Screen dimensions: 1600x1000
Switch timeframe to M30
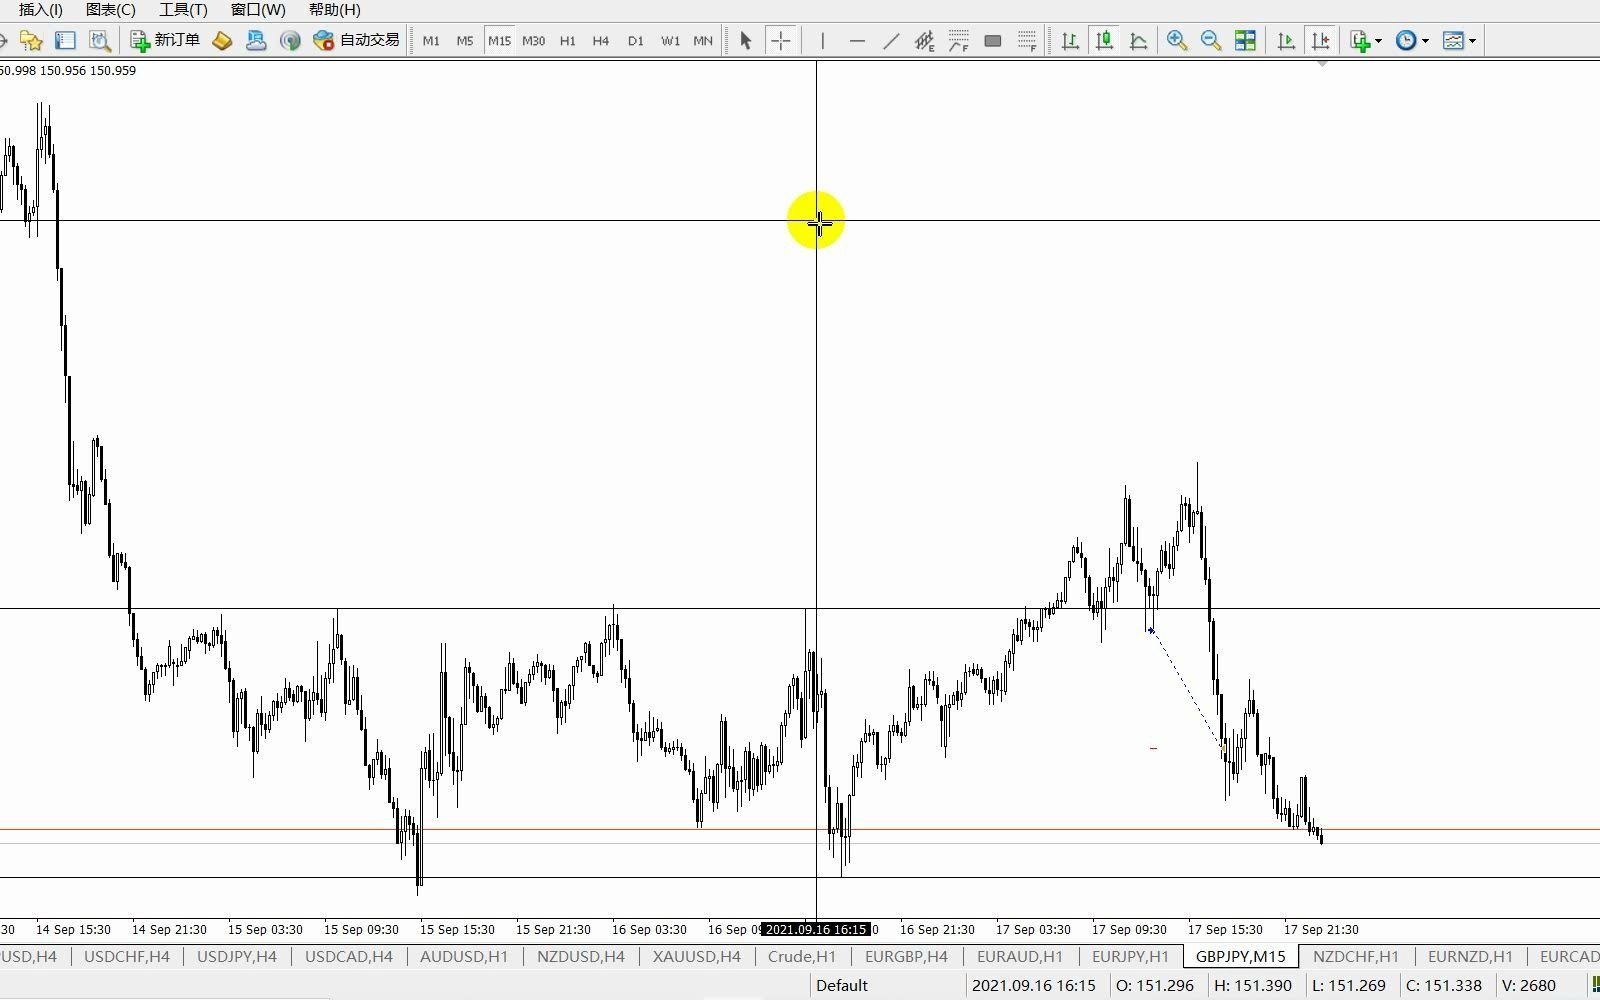(533, 41)
